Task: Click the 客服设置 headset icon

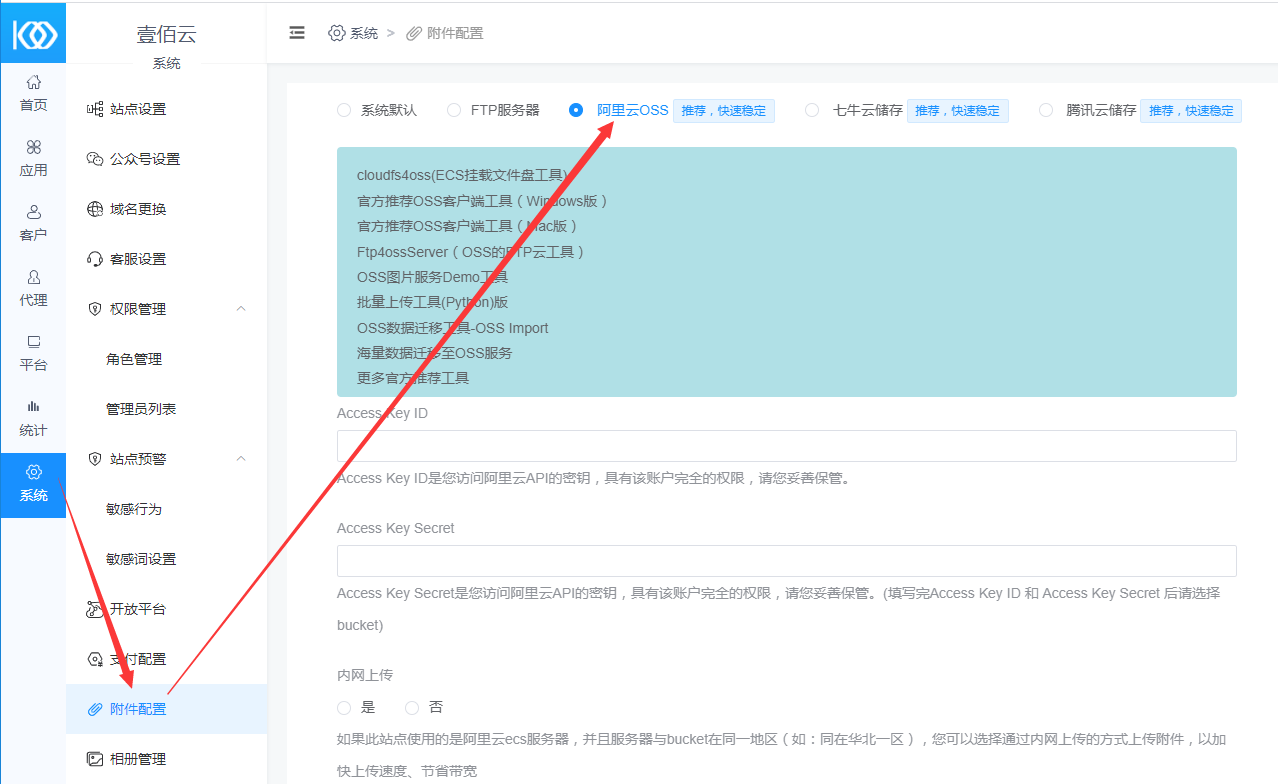Action: point(95,259)
